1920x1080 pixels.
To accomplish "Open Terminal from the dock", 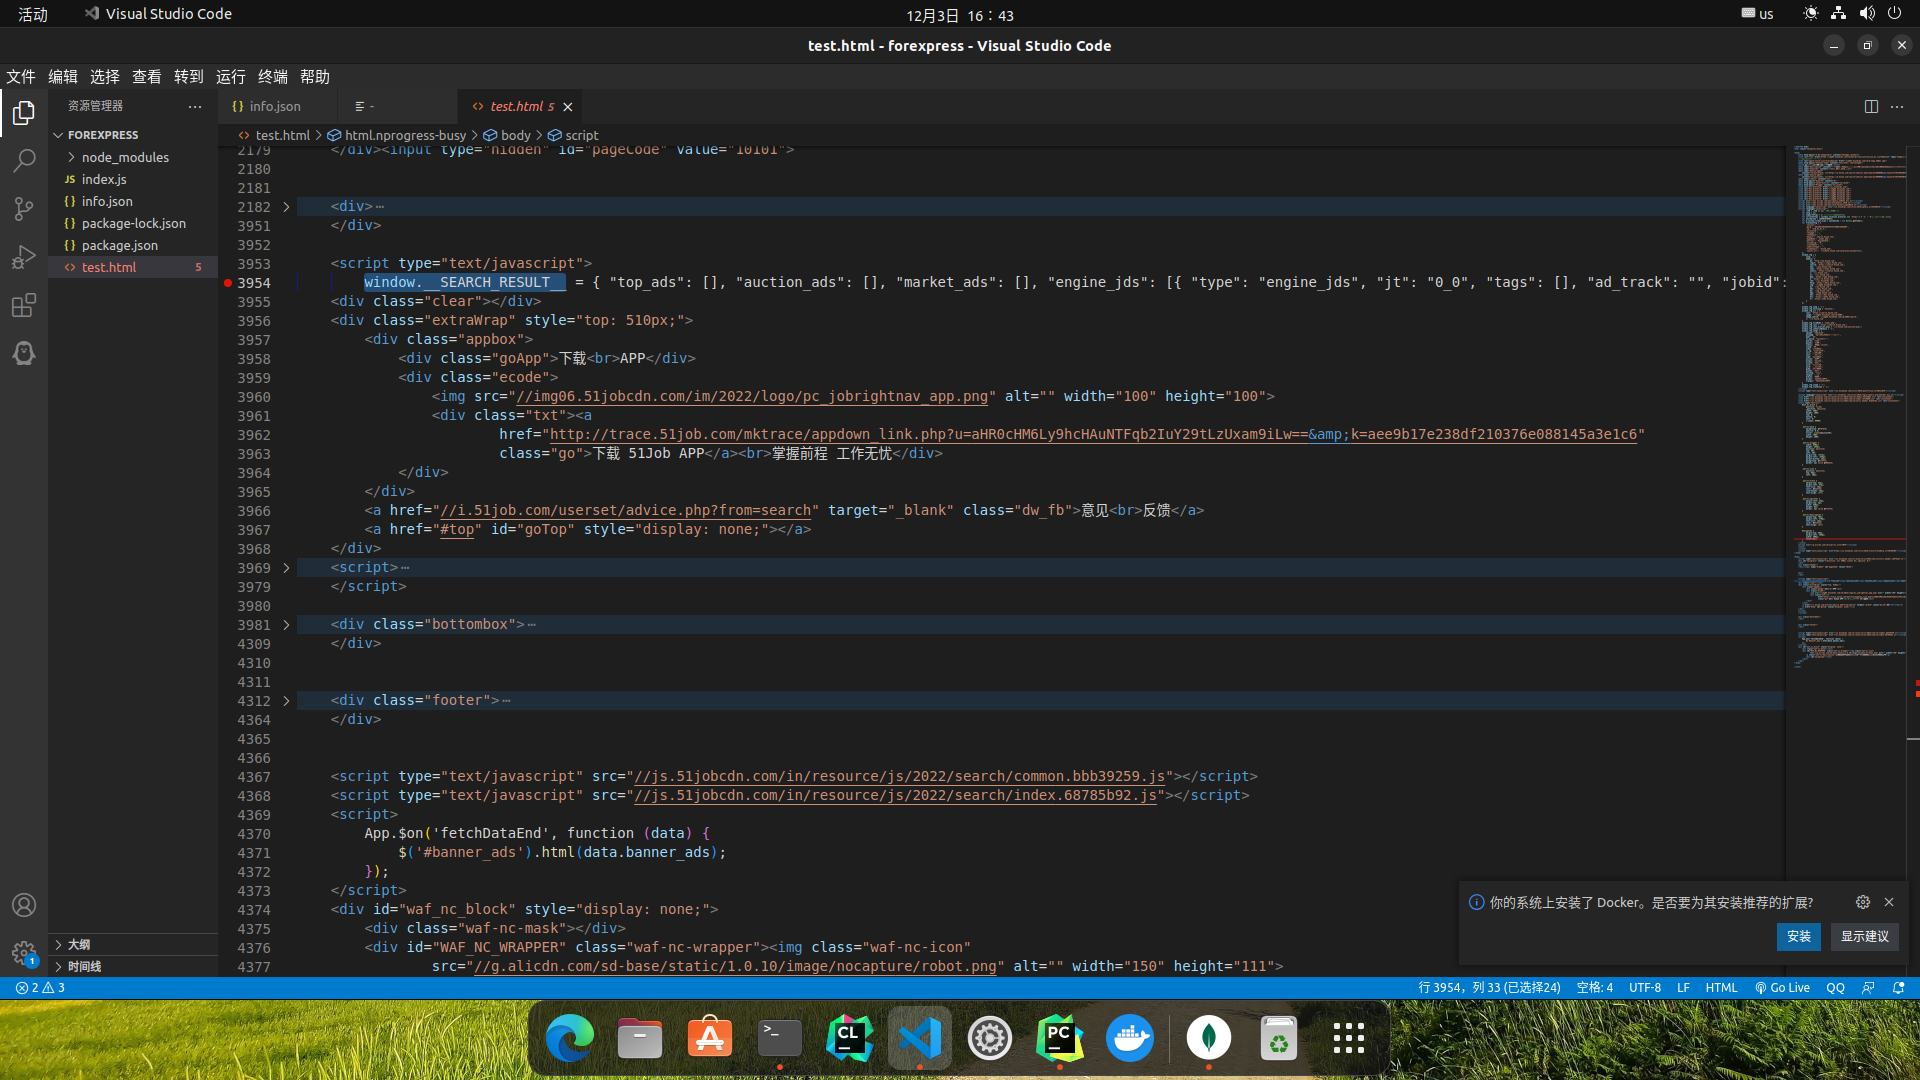I will point(780,1038).
